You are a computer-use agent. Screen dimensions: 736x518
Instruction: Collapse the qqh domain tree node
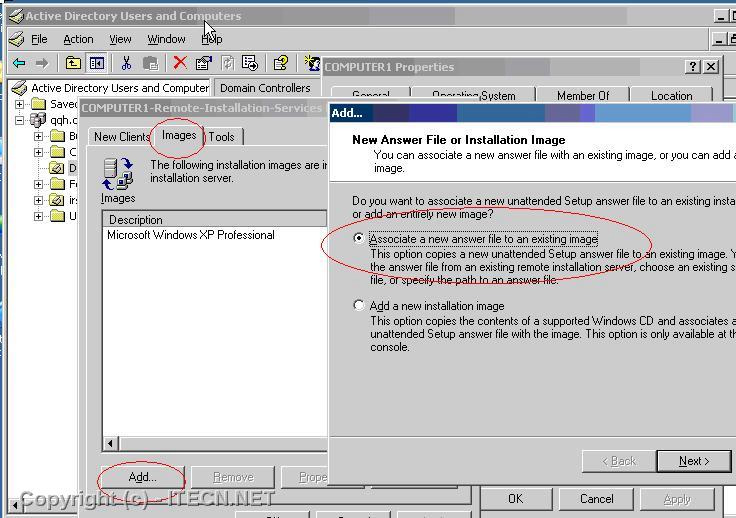(x=20, y=120)
